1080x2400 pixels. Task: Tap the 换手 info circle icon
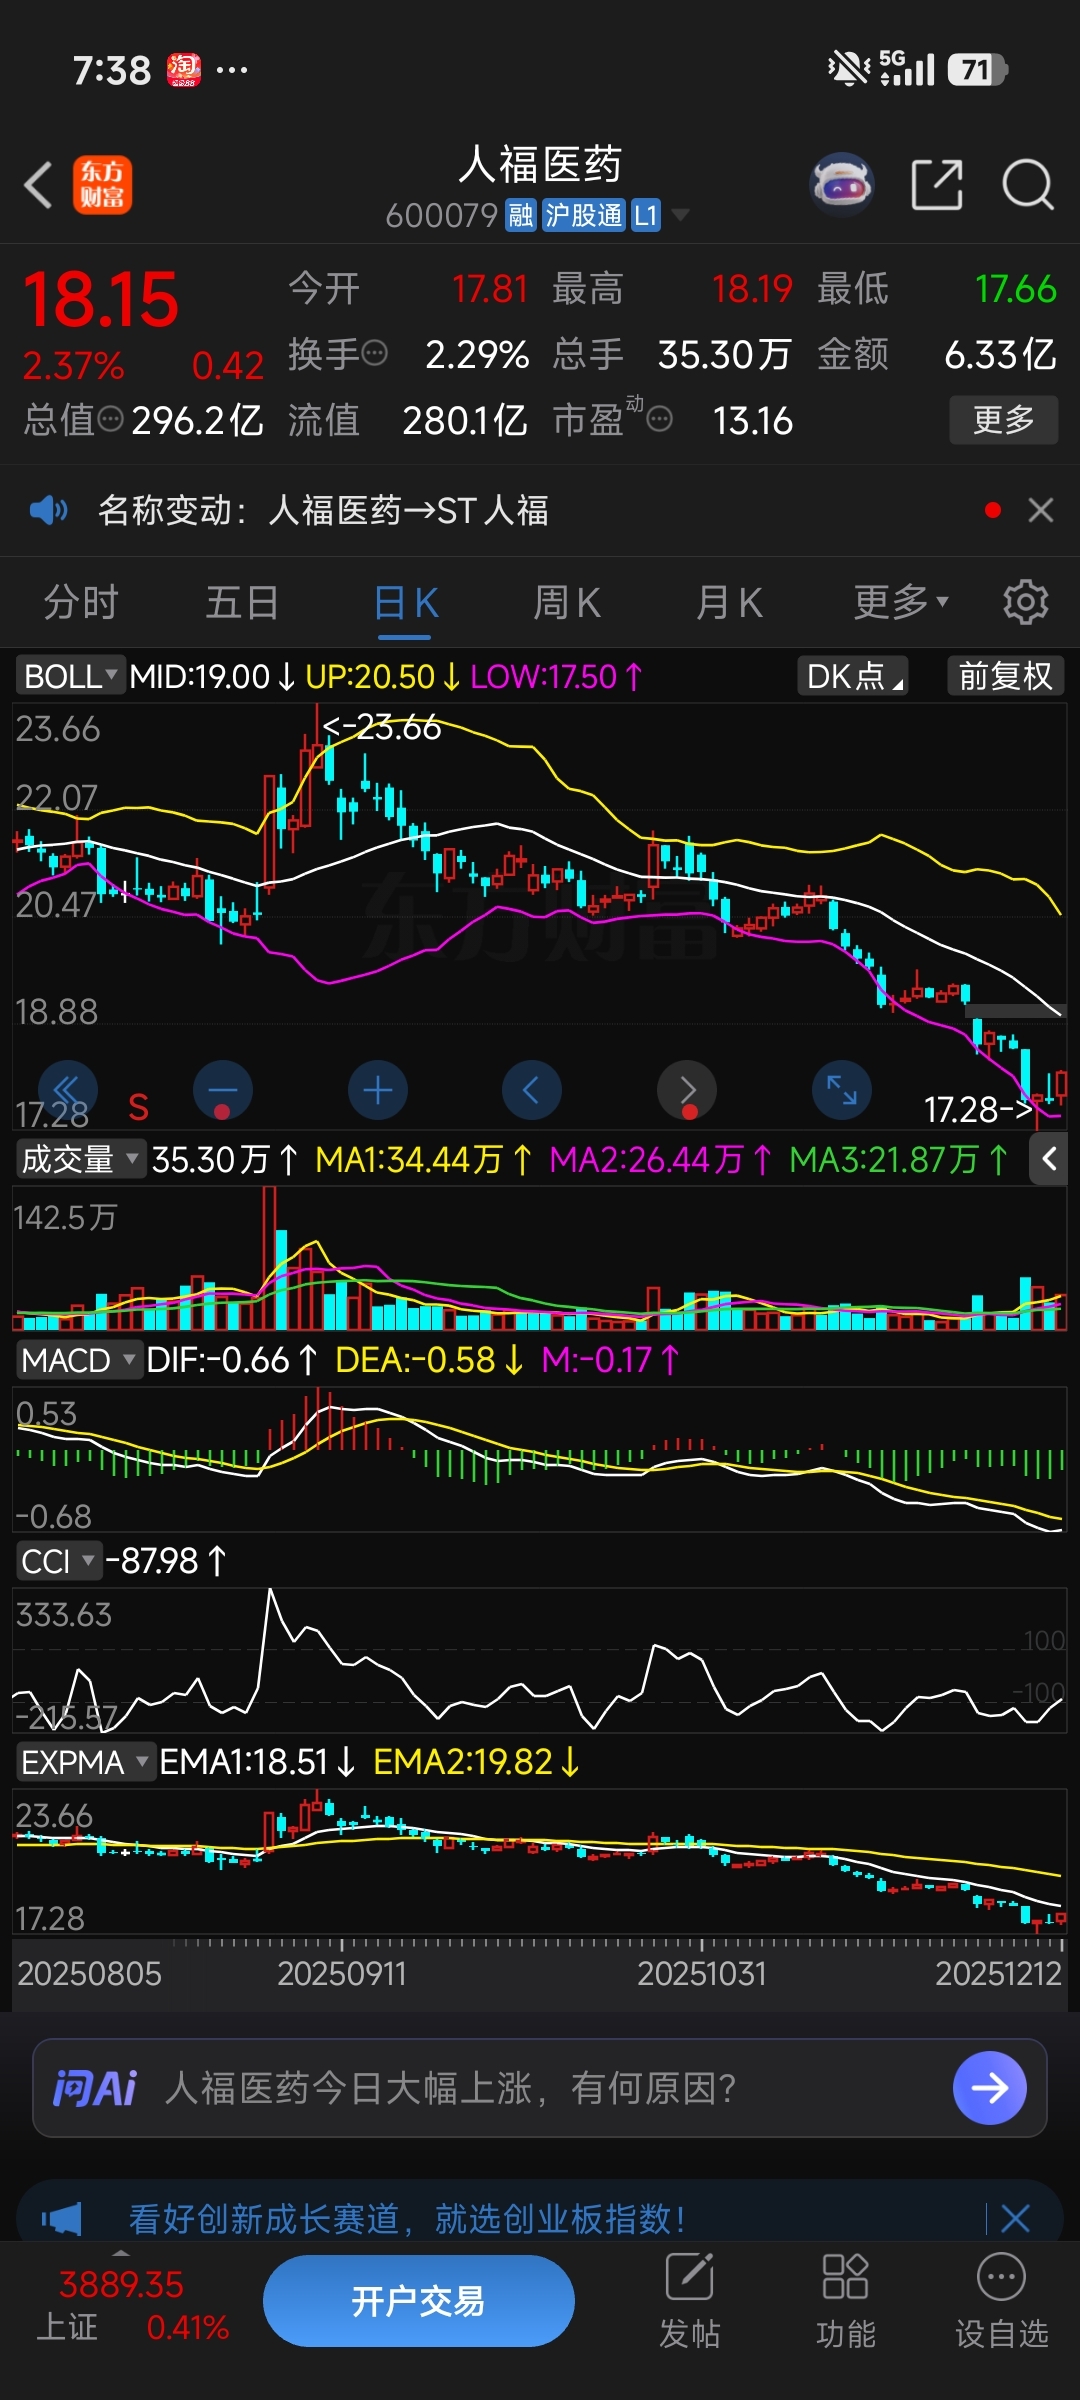pos(374,352)
